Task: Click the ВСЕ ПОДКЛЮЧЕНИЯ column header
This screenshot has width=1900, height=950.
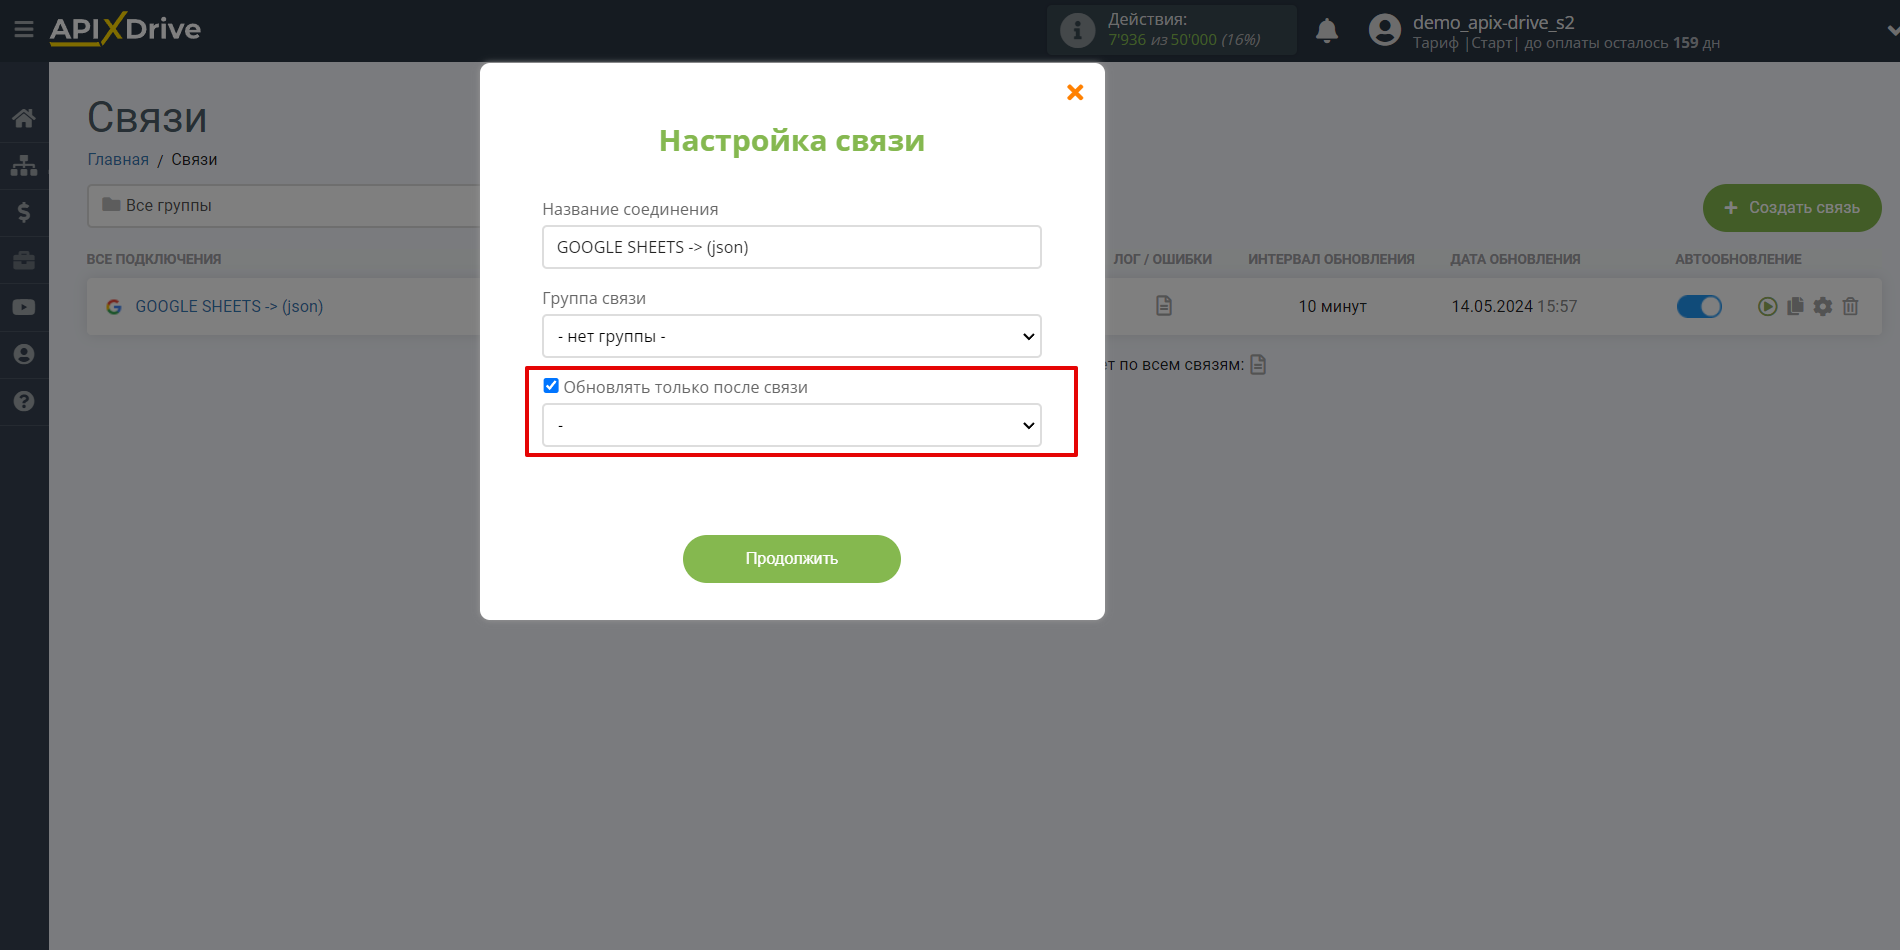Action: click(154, 259)
